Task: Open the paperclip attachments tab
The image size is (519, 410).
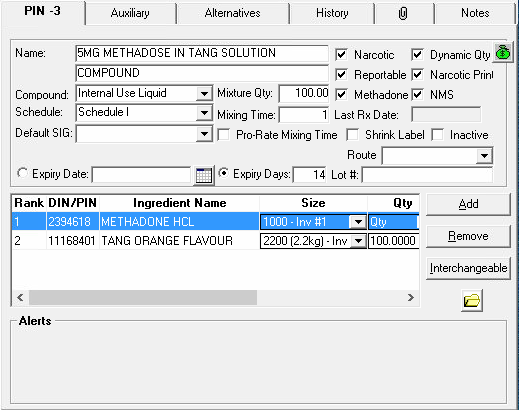Action: (x=403, y=13)
